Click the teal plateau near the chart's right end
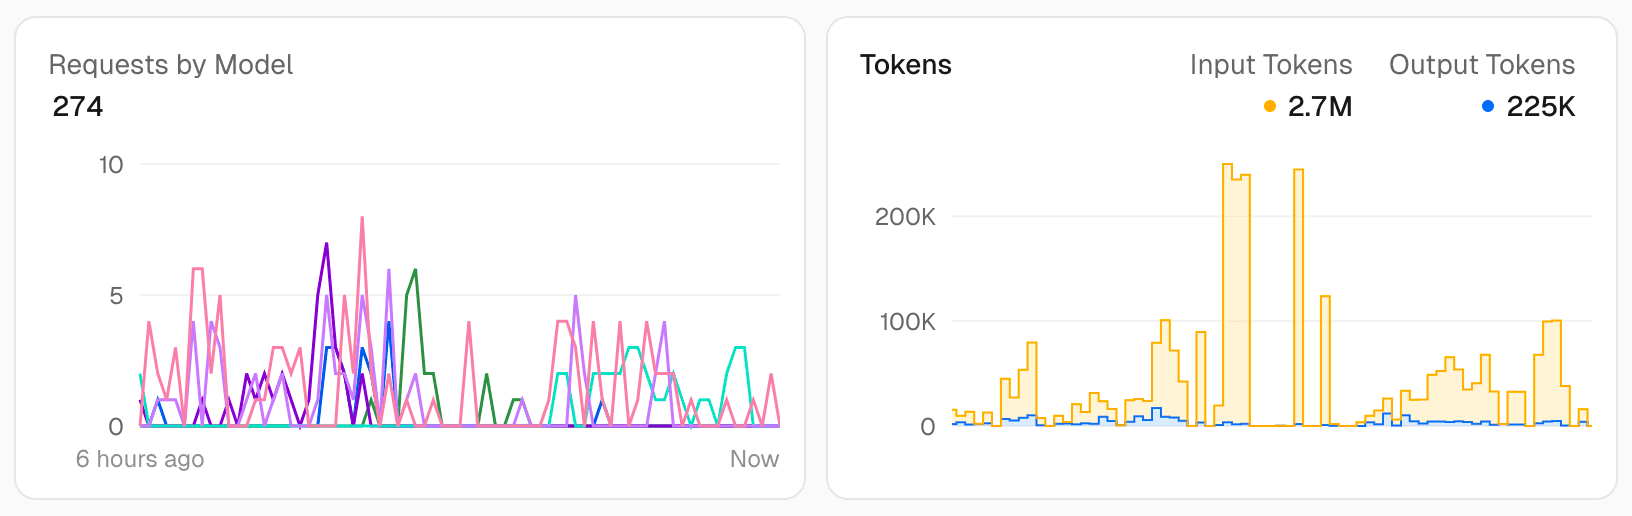 [739, 348]
